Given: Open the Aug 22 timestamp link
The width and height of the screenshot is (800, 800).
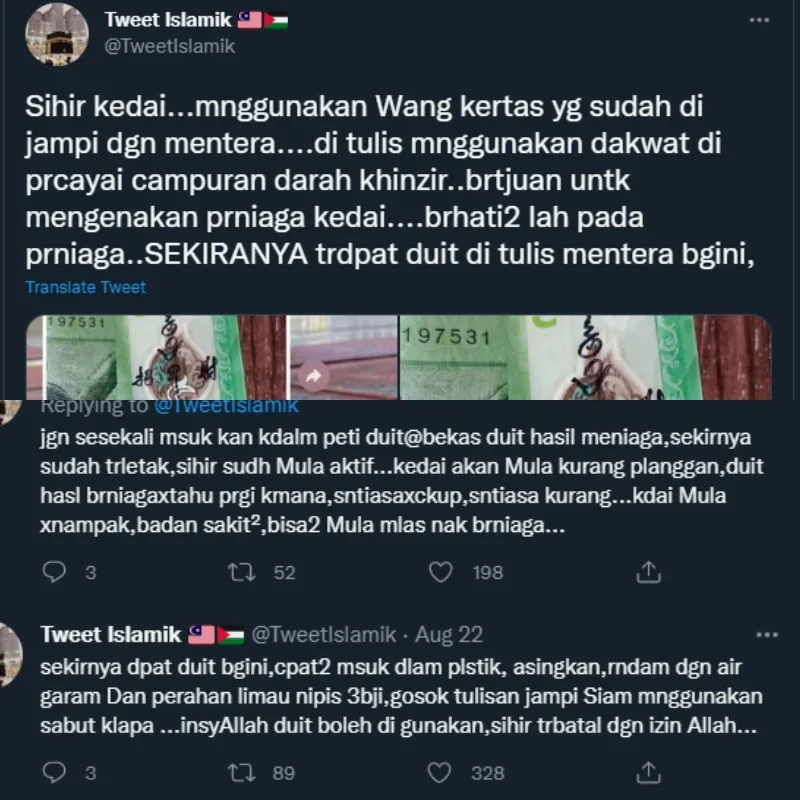Looking at the screenshot, I should pos(448,635).
